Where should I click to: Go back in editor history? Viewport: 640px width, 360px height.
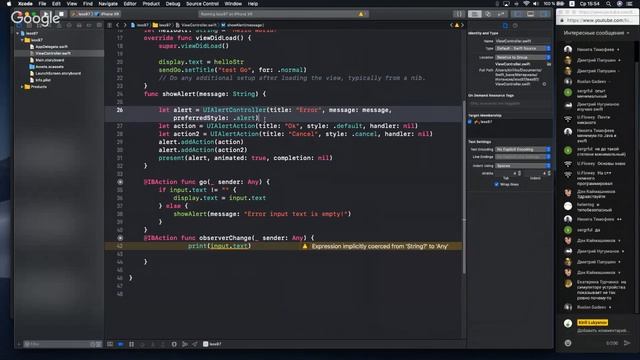coord(118,25)
